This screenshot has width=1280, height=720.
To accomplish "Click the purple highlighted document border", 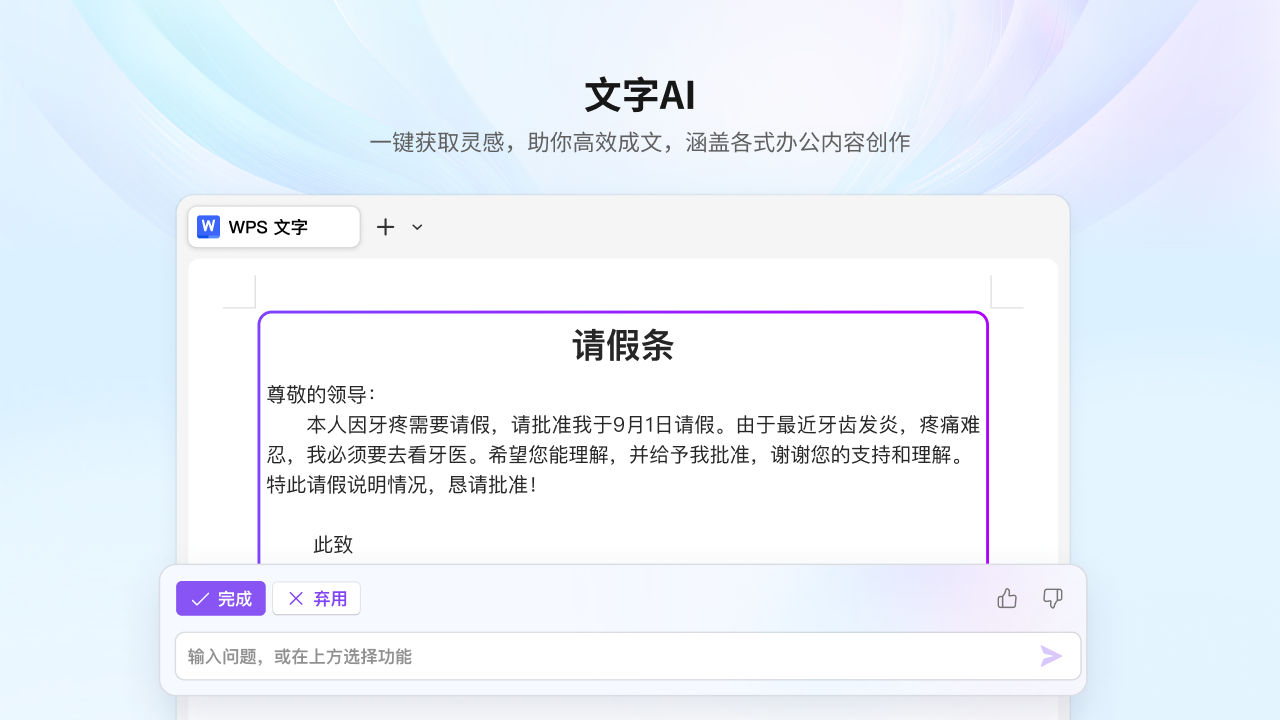I will (622, 312).
